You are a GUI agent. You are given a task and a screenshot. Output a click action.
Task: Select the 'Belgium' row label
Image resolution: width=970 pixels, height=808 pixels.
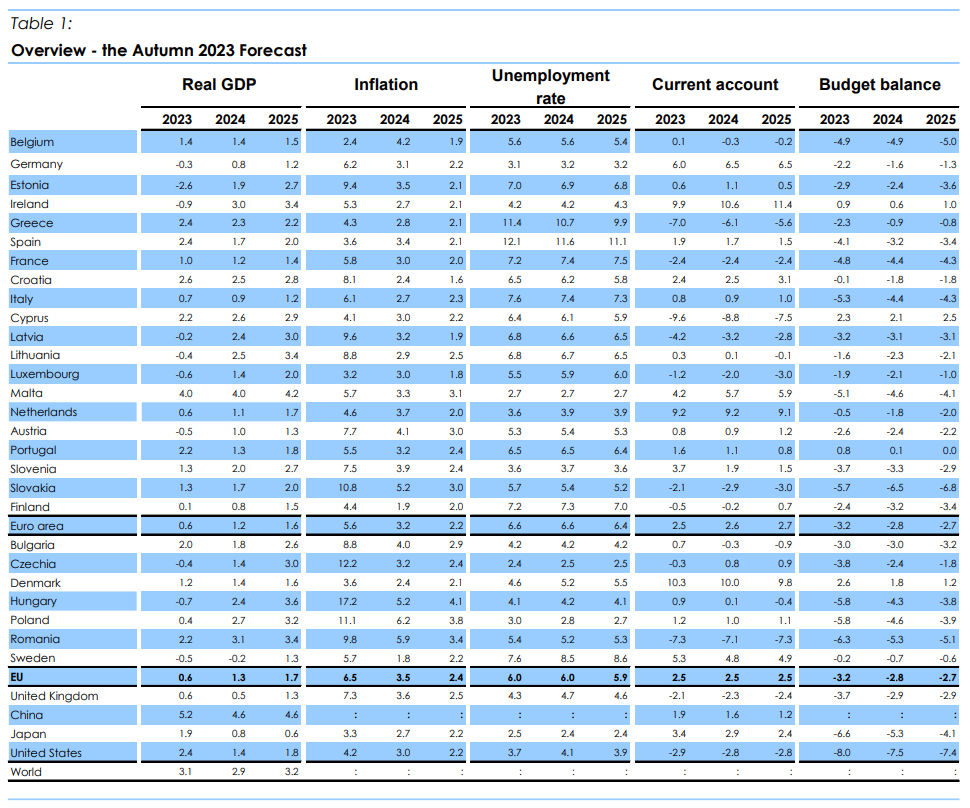(x=32, y=142)
